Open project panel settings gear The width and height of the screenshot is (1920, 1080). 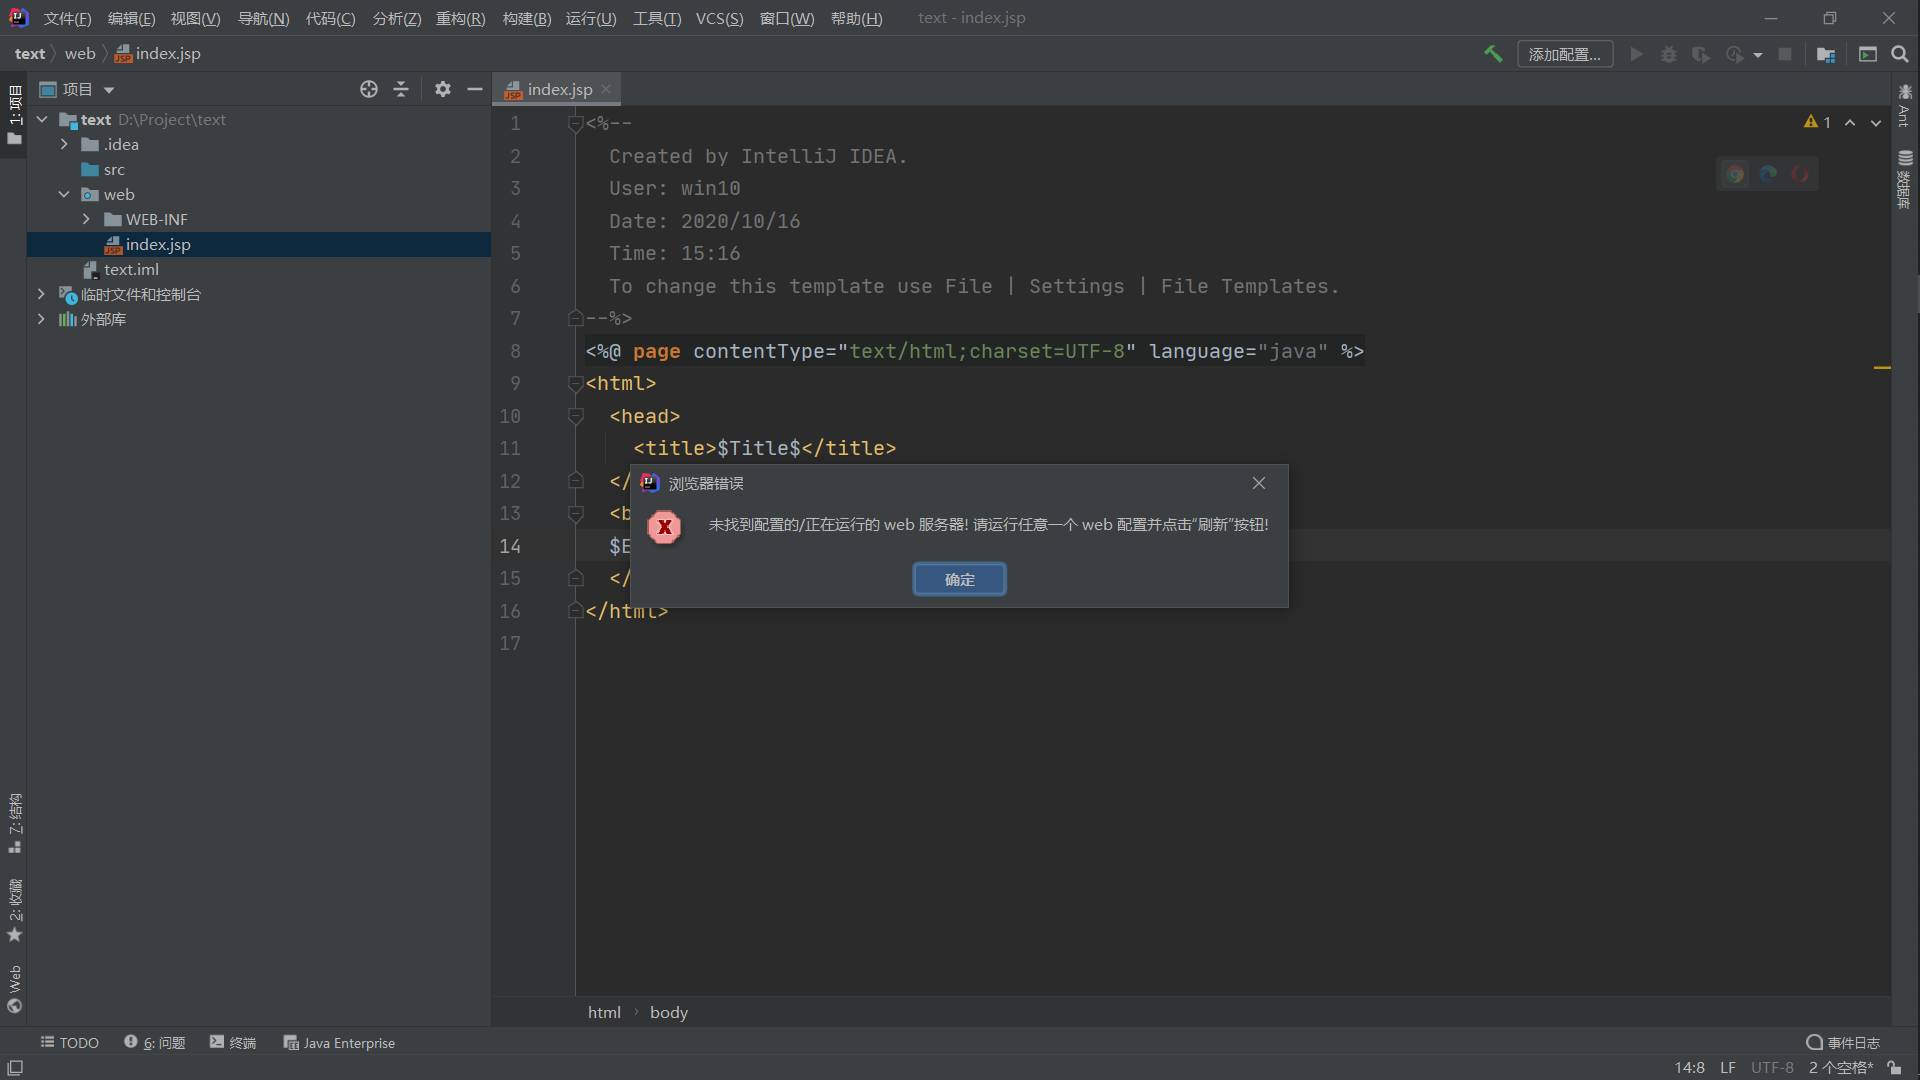(x=443, y=89)
